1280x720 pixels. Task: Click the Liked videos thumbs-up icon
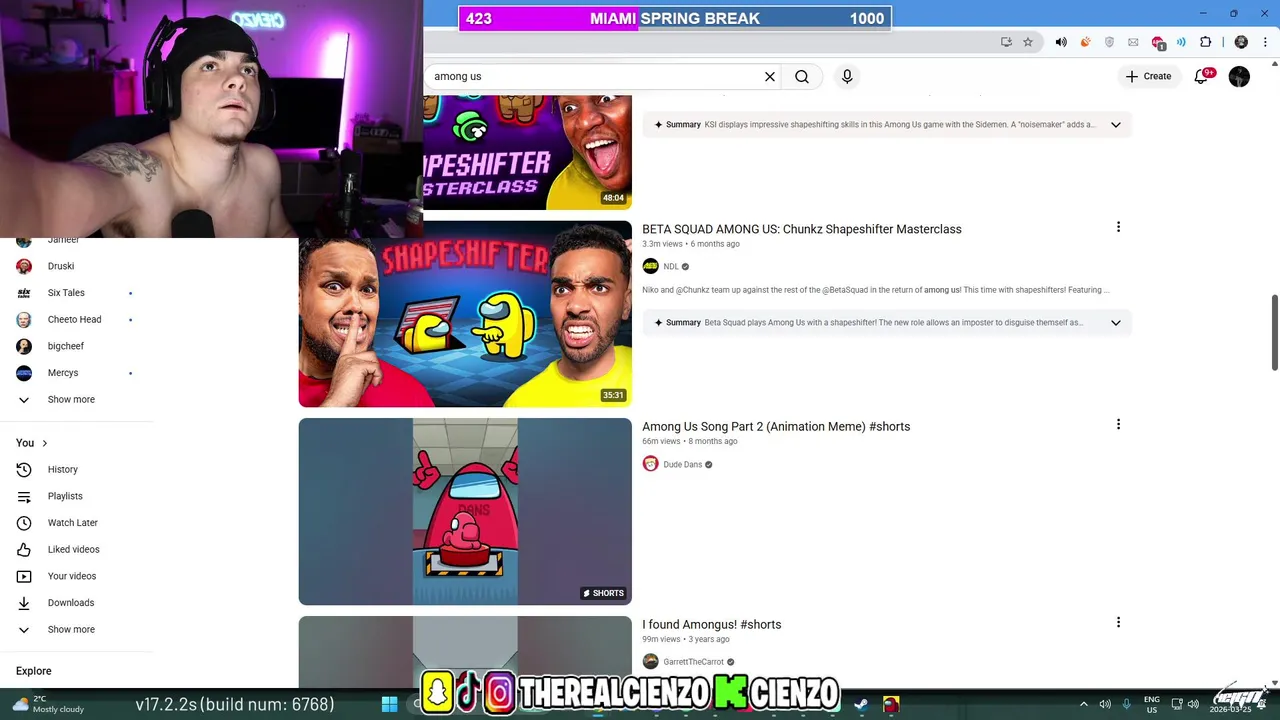pos(24,549)
